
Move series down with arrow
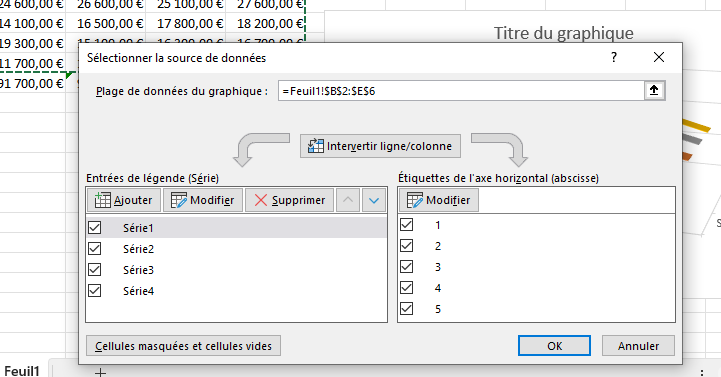[x=374, y=200]
